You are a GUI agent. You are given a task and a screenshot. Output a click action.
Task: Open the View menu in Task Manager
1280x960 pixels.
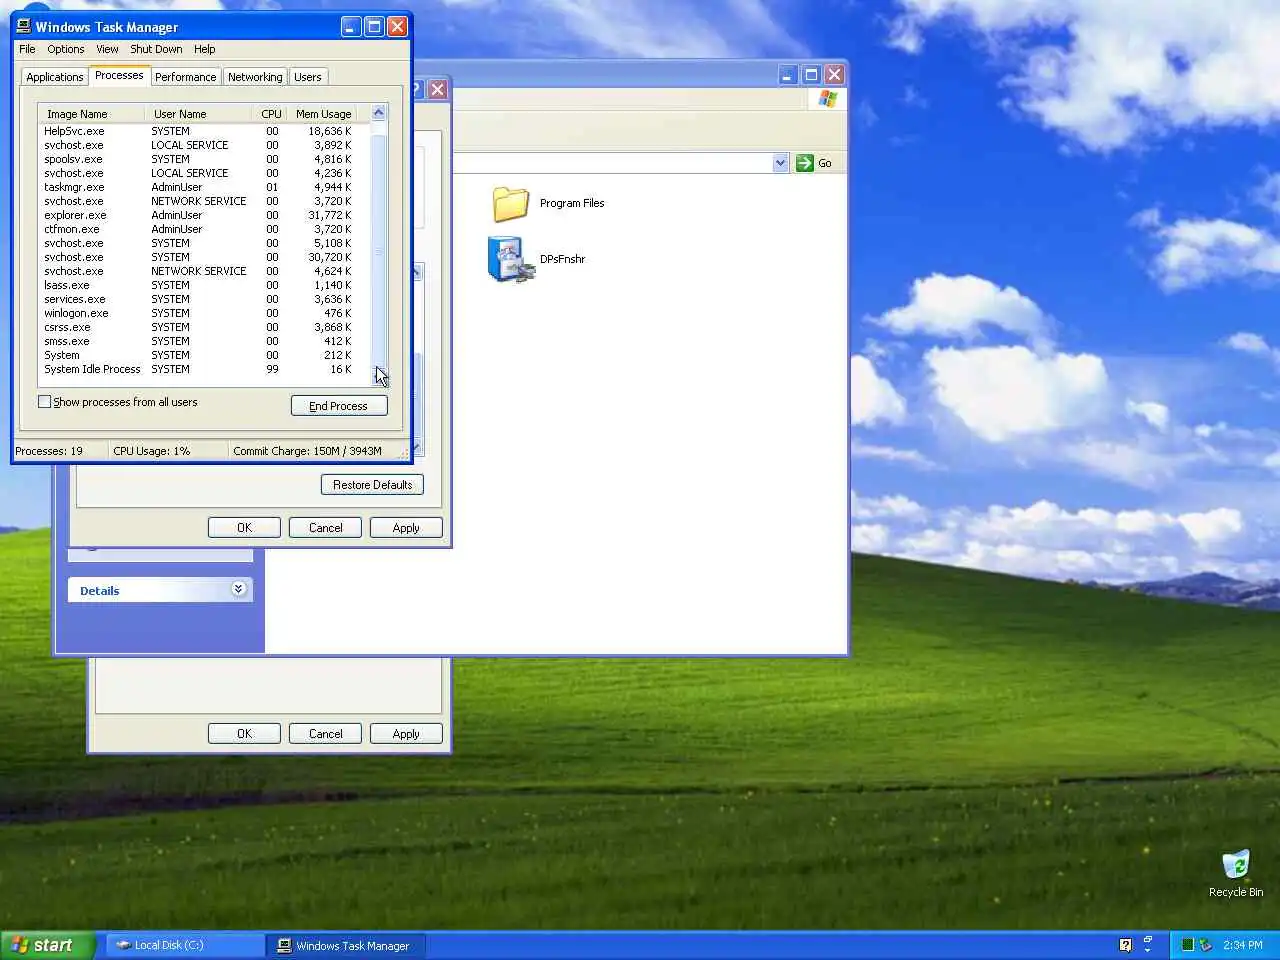coord(107,49)
